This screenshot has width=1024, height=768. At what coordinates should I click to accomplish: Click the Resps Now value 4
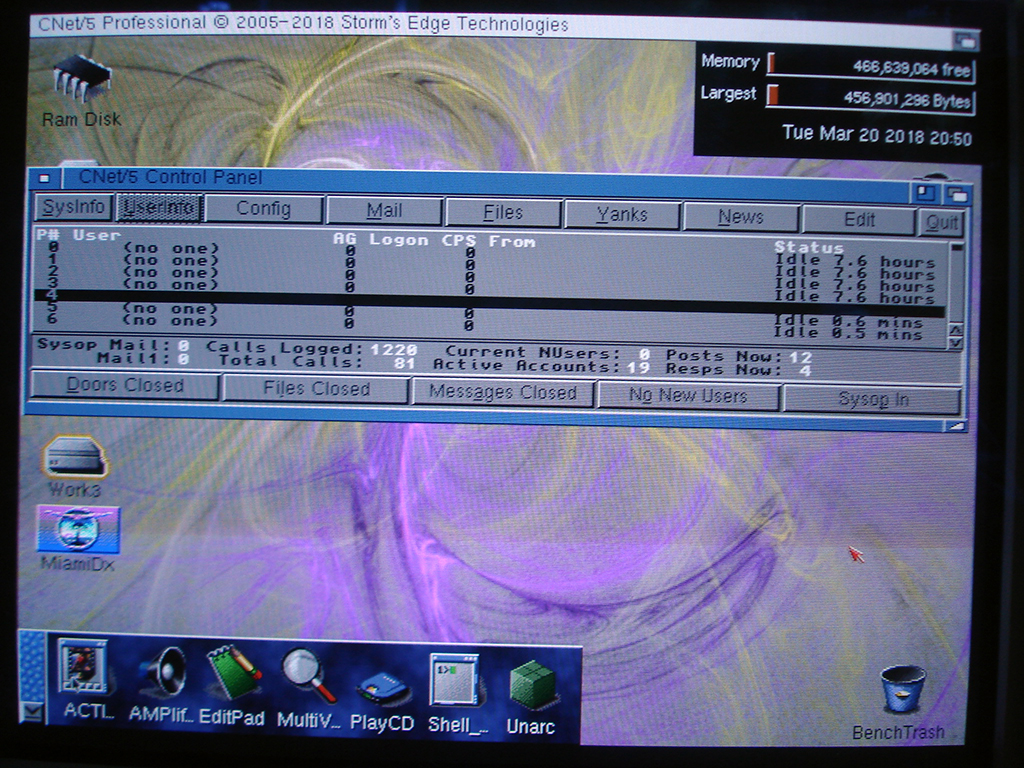(x=805, y=371)
